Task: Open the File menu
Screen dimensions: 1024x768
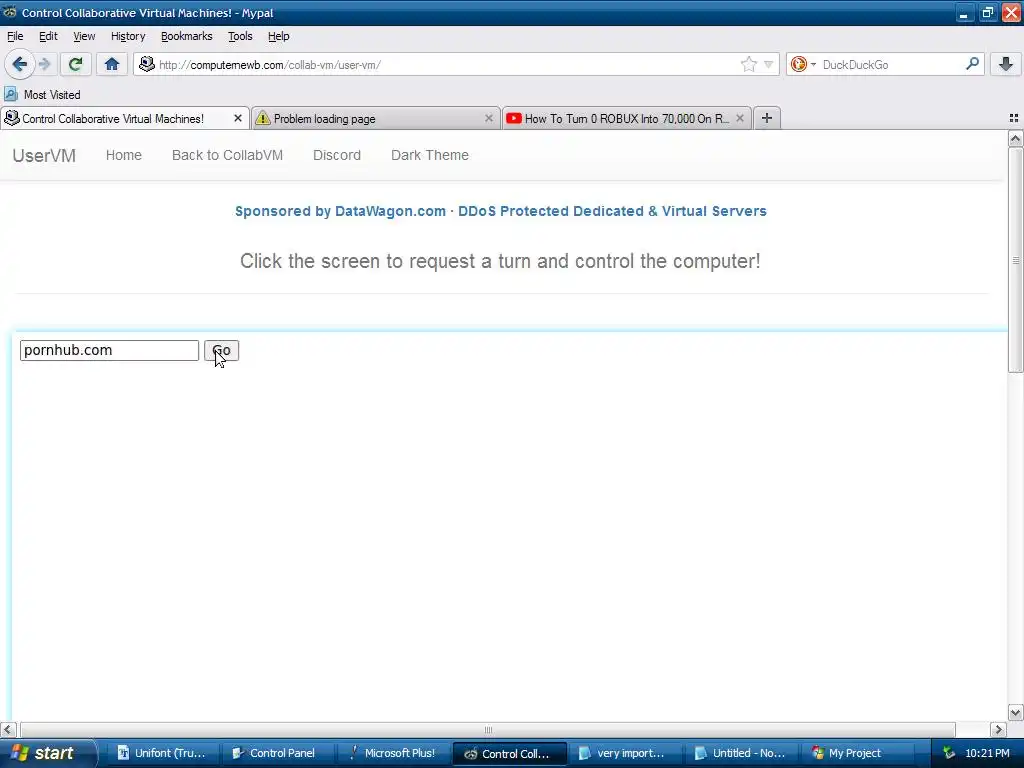Action: (x=15, y=36)
